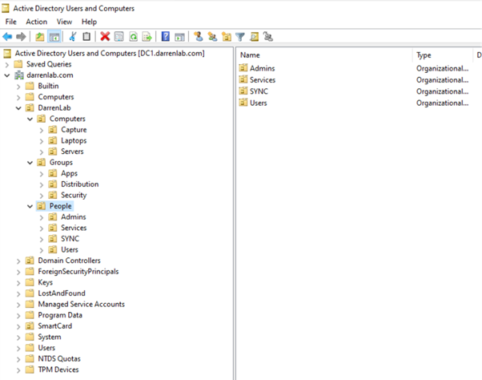This screenshot has height=380, width=482.
Task: Toggle Show/Hide Action Pane icon
Action: [179, 37]
